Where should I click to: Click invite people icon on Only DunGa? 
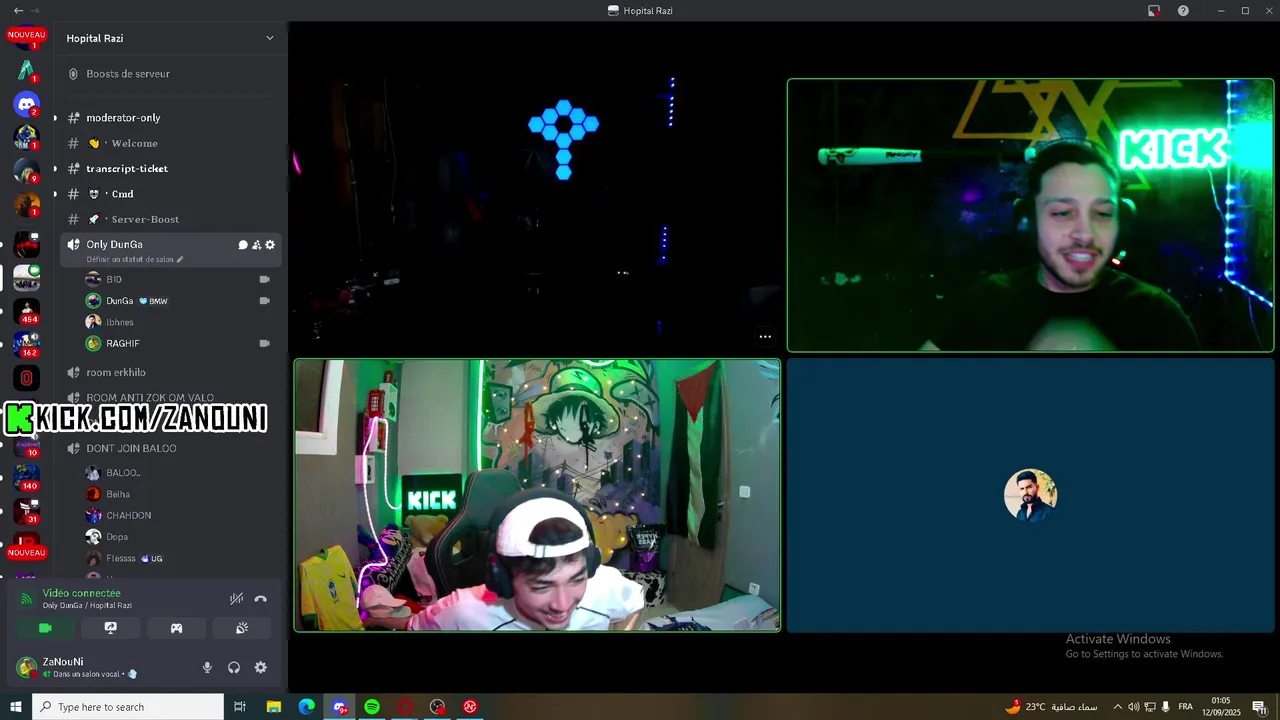(256, 245)
